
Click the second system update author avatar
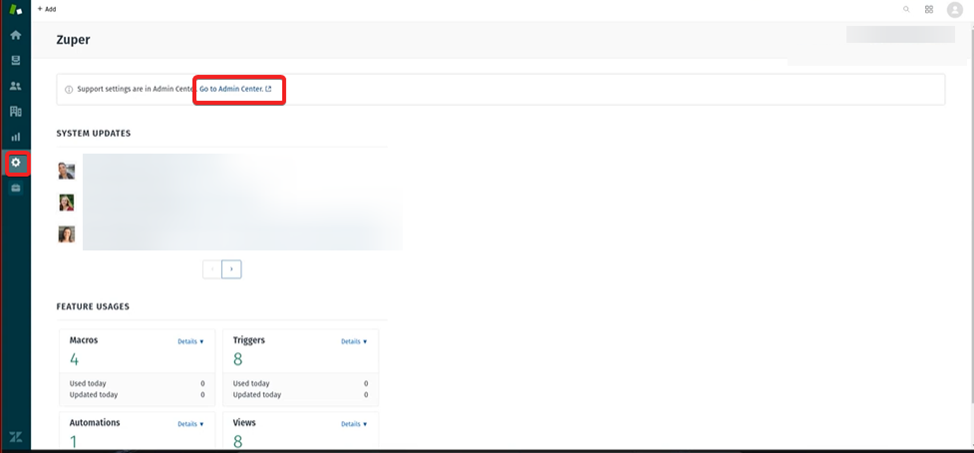coord(66,203)
